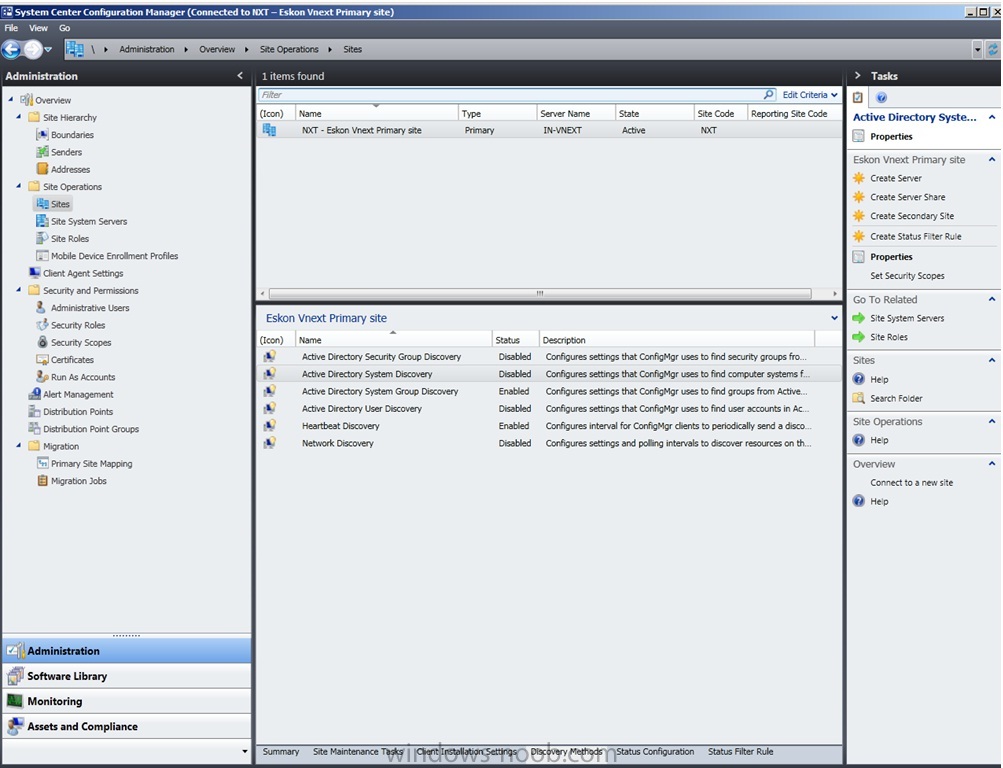The image size is (1003, 768).
Task: Select Active Directory Security Group Discovery row
Action: click(549, 356)
